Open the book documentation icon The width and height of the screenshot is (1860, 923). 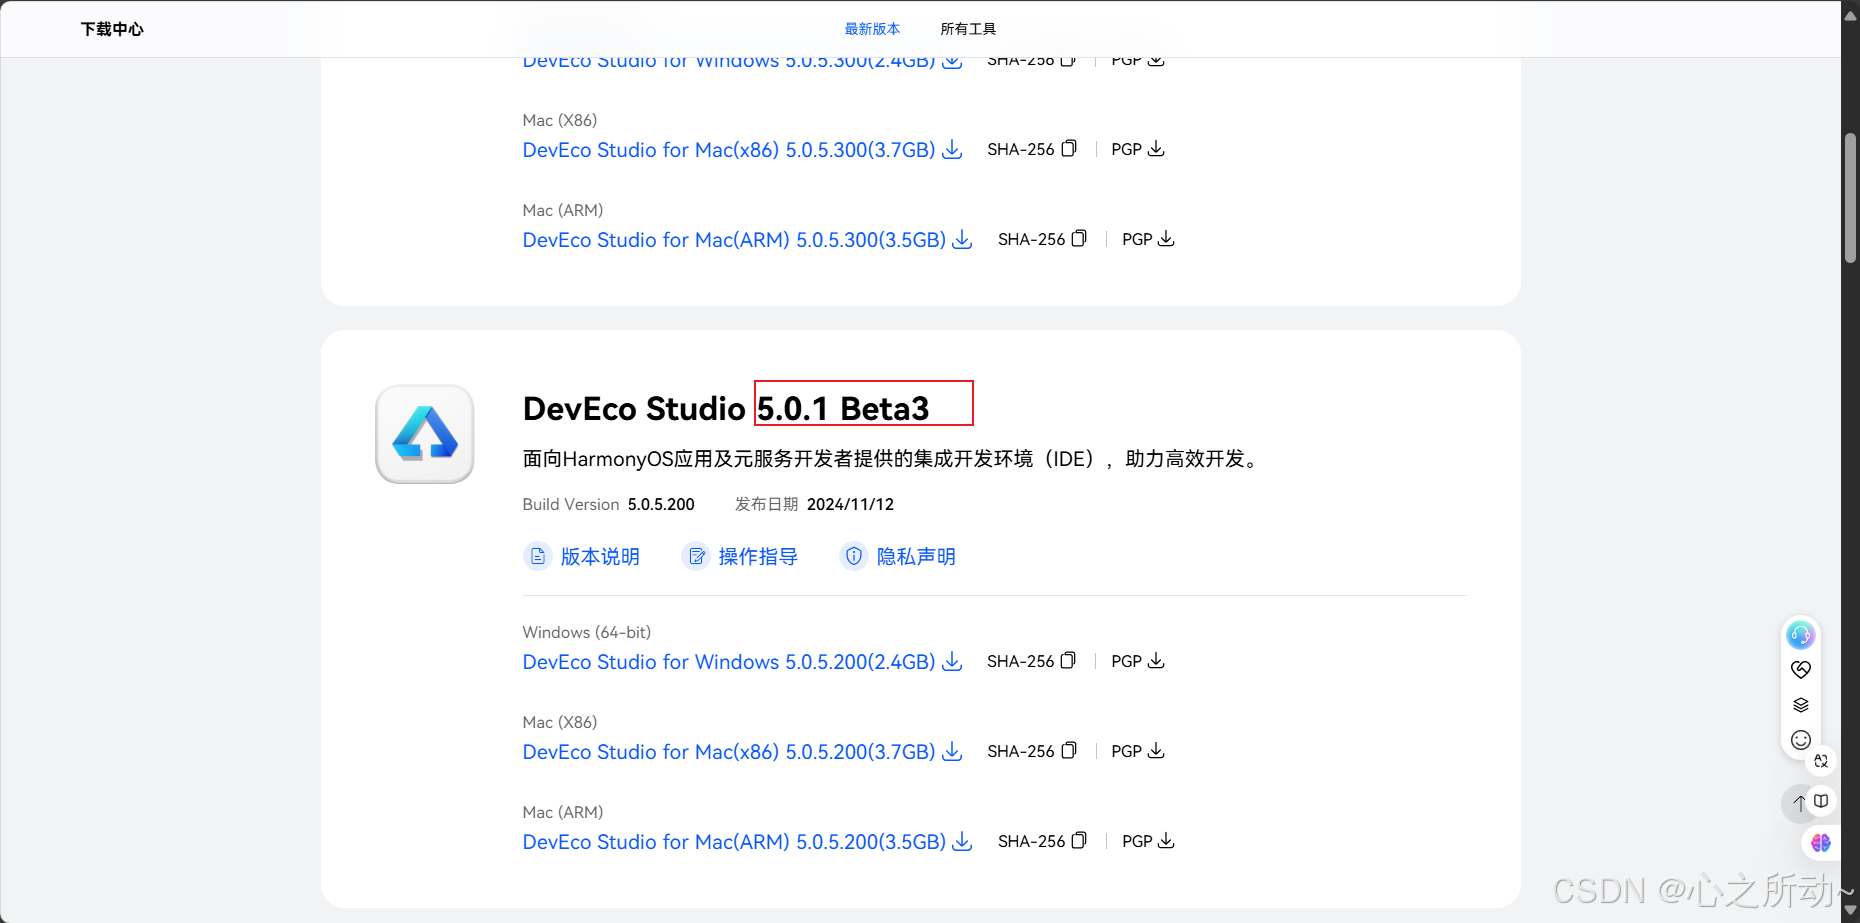[x=1822, y=800]
